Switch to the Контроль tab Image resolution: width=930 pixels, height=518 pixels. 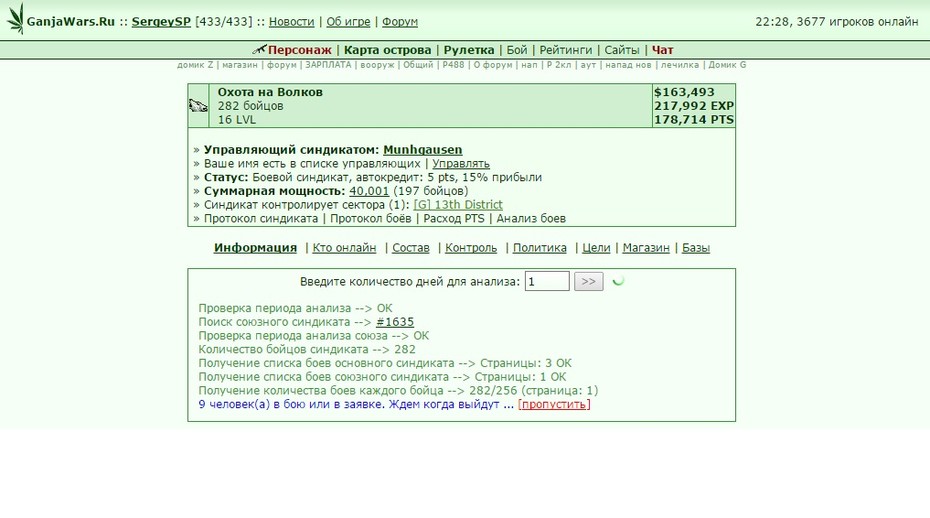471,247
